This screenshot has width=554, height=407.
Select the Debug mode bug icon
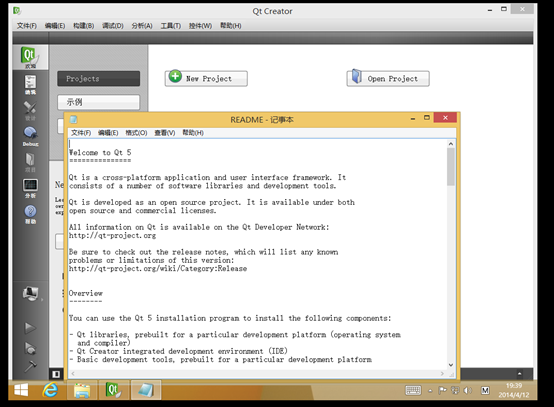(30, 136)
